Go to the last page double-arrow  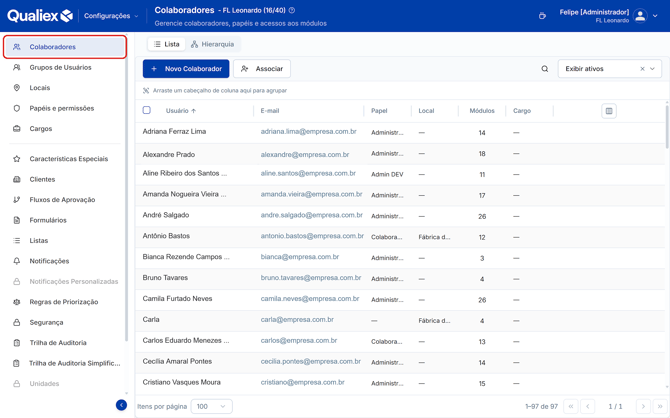pos(660,406)
